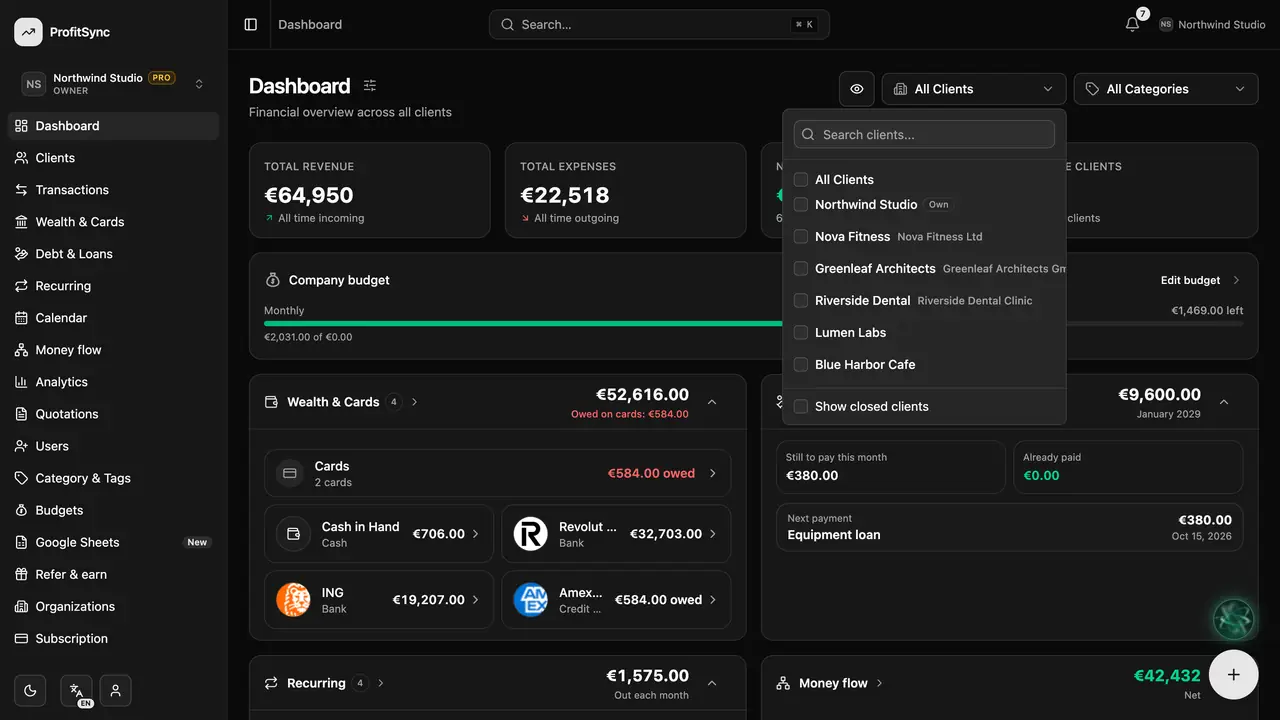Check the All Clients checkbox
Screen dimensions: 1280x720
[x=801, y=180]
